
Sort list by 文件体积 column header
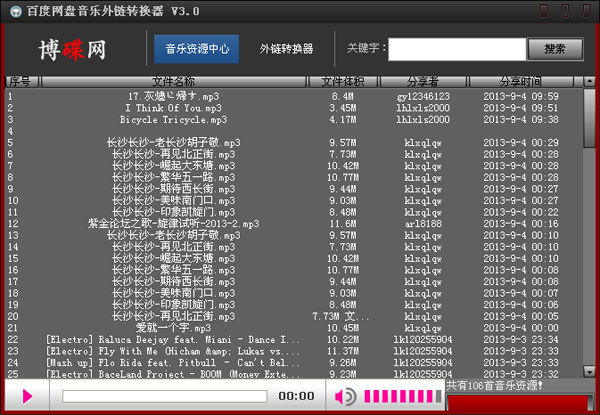click(343, 81)
